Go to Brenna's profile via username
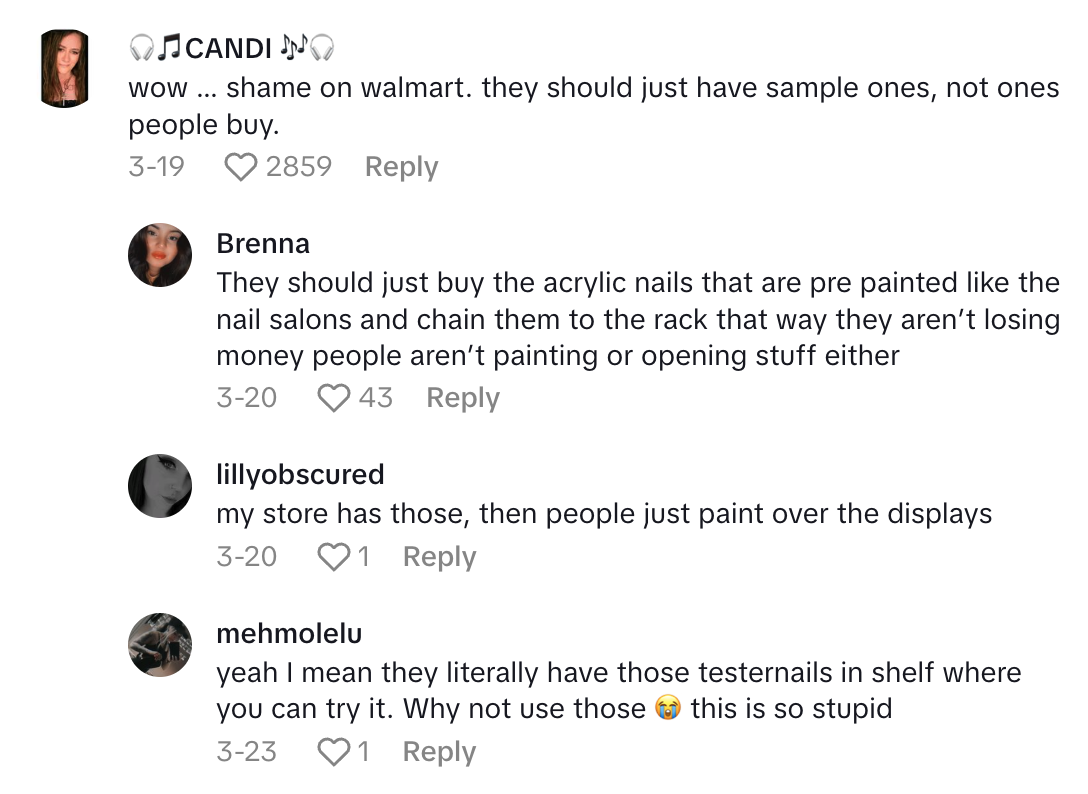The width and height of the screenshot is (1088, 794). coord(263,244)
